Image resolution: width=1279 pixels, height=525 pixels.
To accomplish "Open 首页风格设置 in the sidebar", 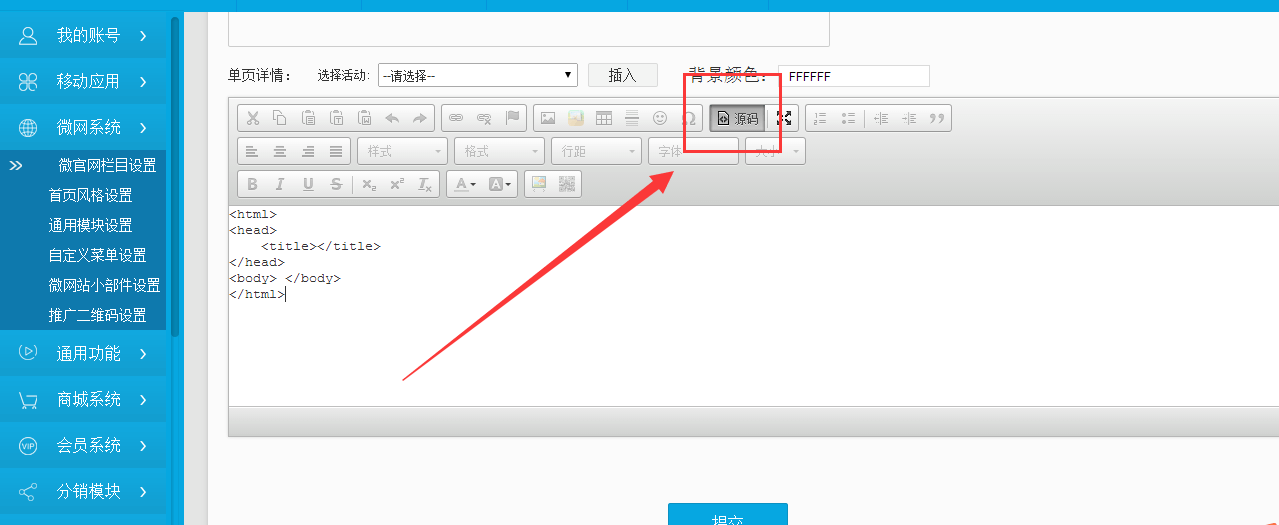I will [x=90, y=195].
